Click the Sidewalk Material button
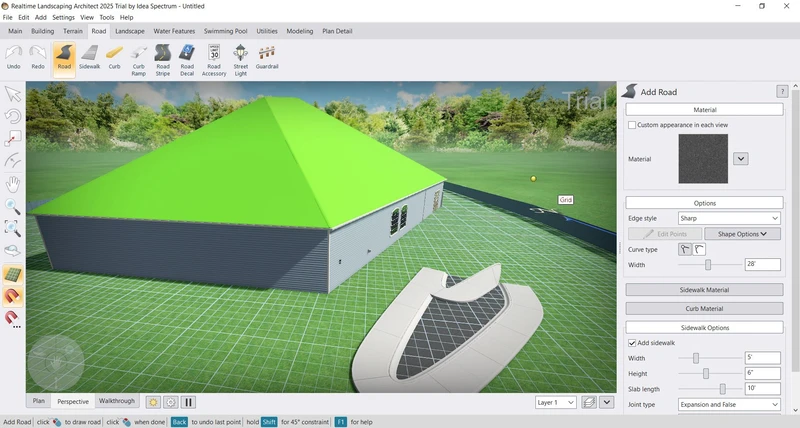This screenshot has width=800, height=428. point(704,290)
